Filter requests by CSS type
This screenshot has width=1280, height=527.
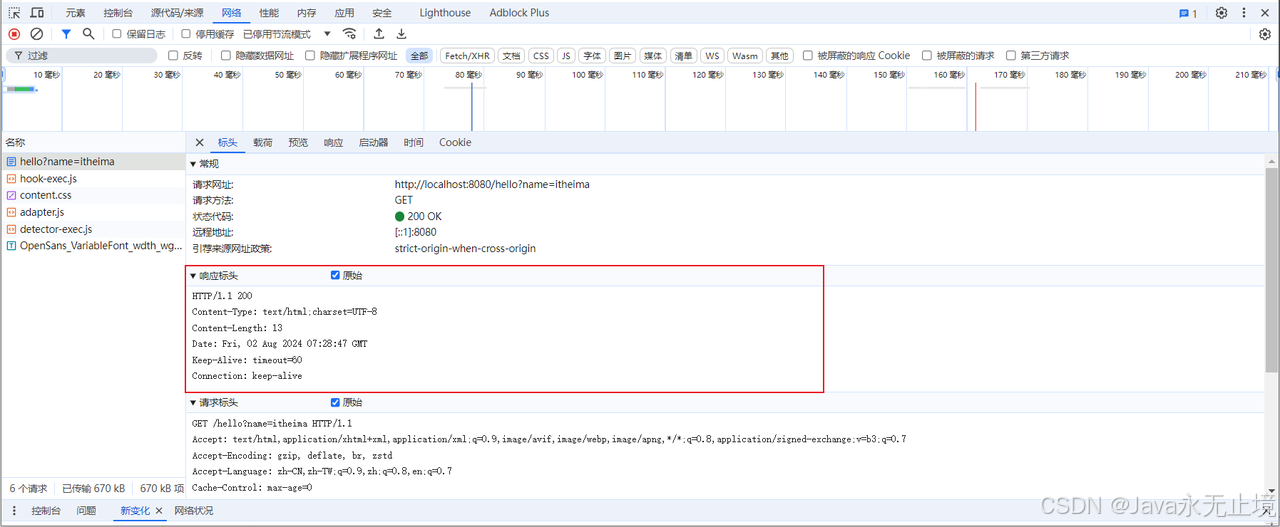pyautogui.click(x=541, y=56)
